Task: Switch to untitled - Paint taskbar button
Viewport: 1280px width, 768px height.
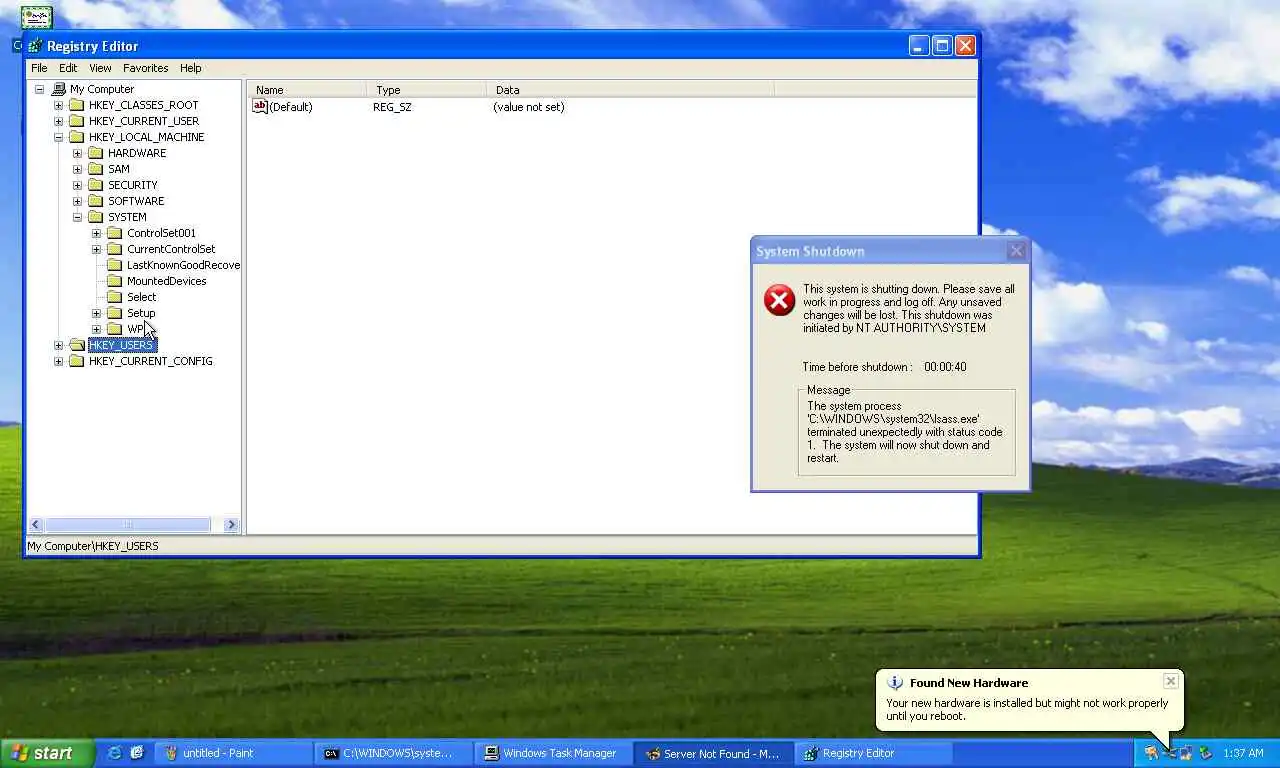Action: 233,753
